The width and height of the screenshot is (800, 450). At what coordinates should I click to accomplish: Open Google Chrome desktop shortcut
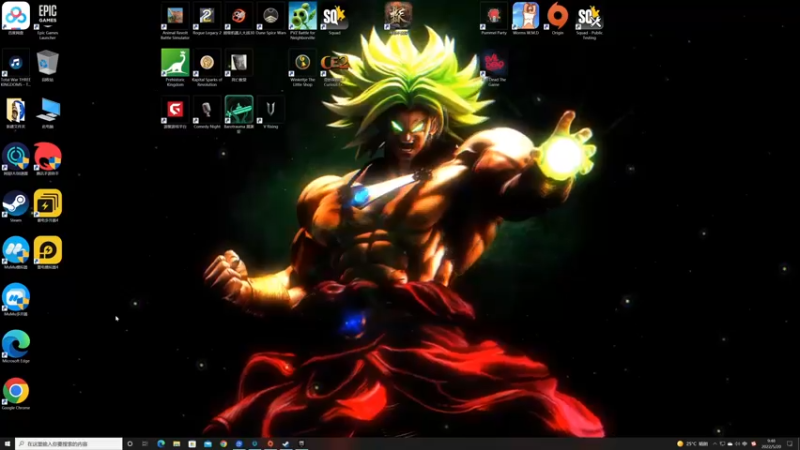[16, 393]
